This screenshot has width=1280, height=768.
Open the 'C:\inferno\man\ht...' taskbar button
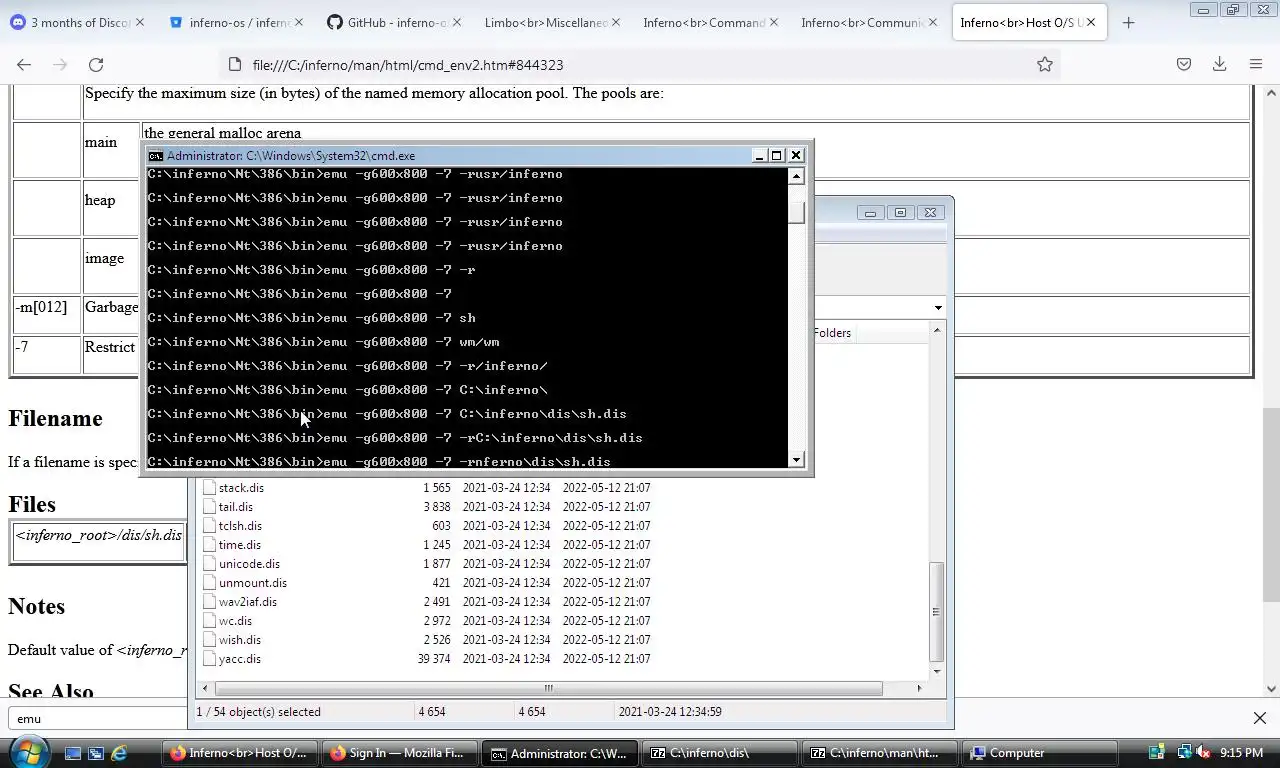click(x=879, y=753)
